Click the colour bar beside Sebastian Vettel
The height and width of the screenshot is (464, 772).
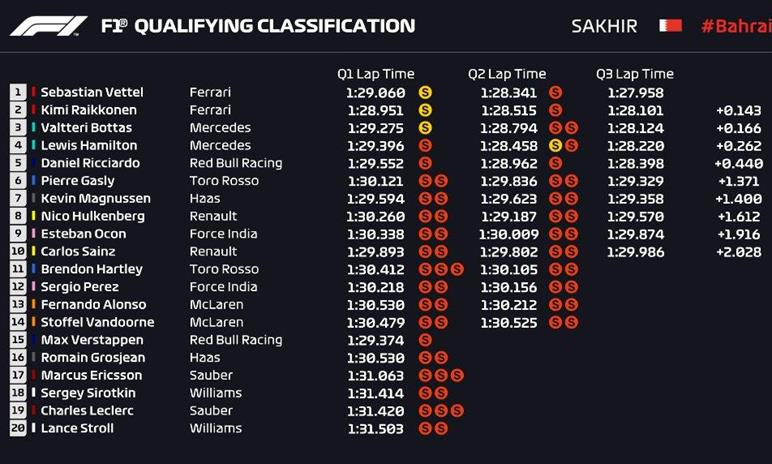pyautogui.click(x=34, y=92)
